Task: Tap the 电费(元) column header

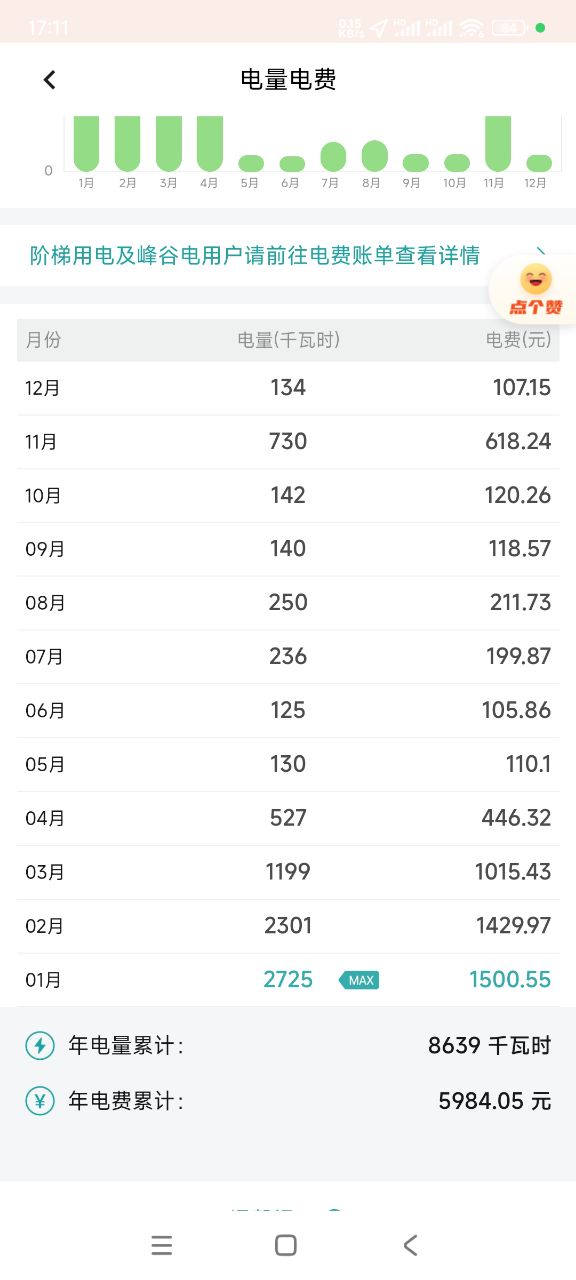Action: tap(518, 340)
